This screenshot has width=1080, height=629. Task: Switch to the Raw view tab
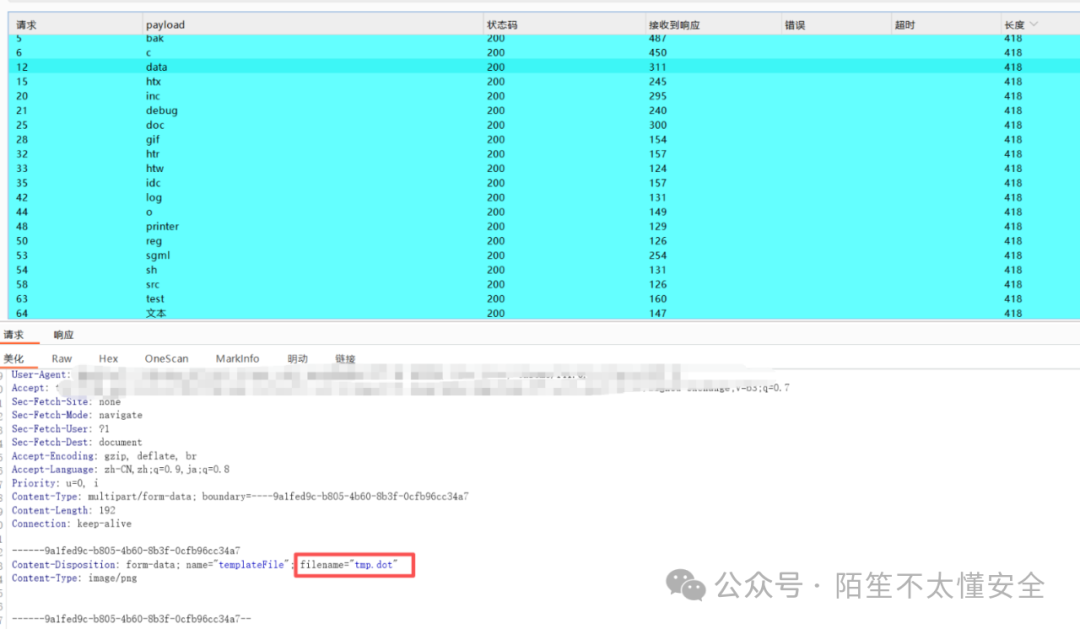pos(61,359)
